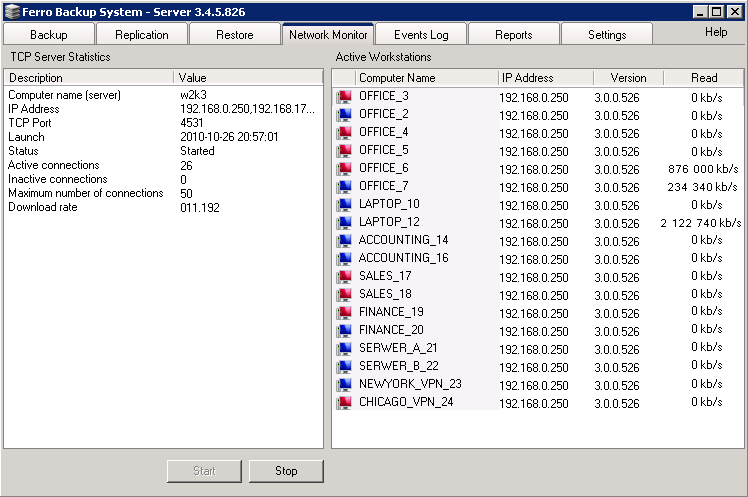Screen dimensions: 748x497
Task: Click OFFICE_6 read rate '876 000 kb/s'
Action: 703,169
